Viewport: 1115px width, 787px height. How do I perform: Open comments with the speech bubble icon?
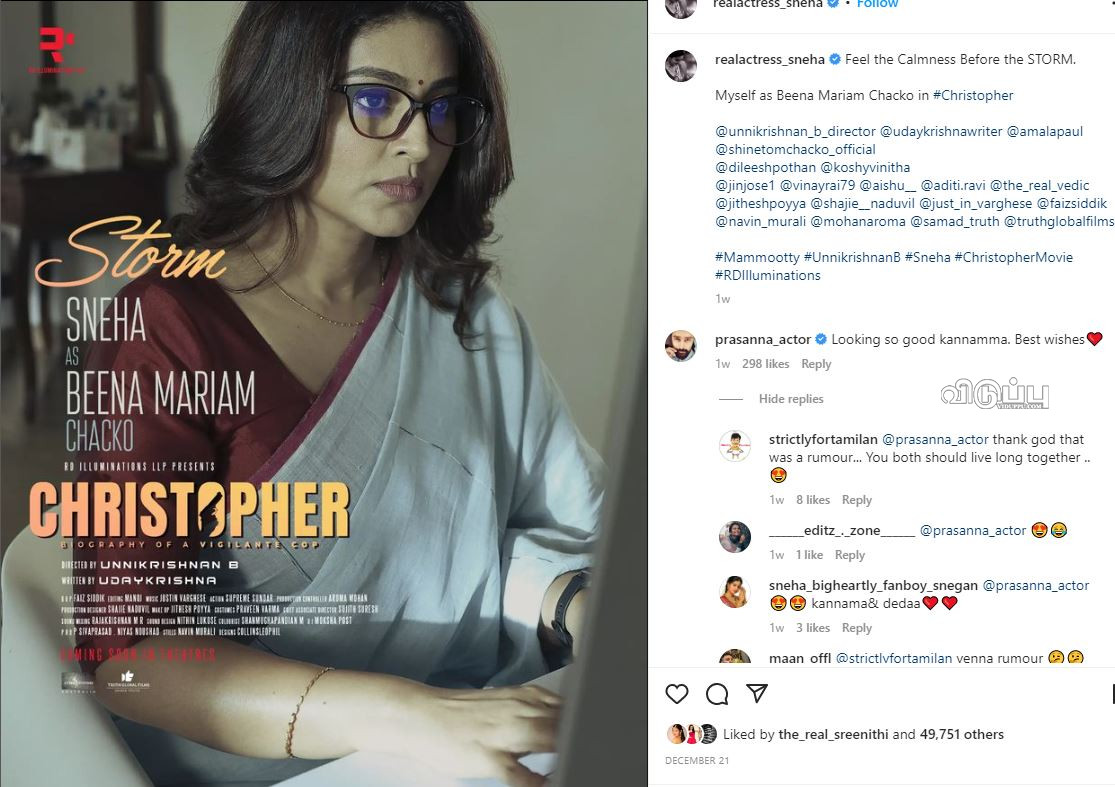pos(717,694)
